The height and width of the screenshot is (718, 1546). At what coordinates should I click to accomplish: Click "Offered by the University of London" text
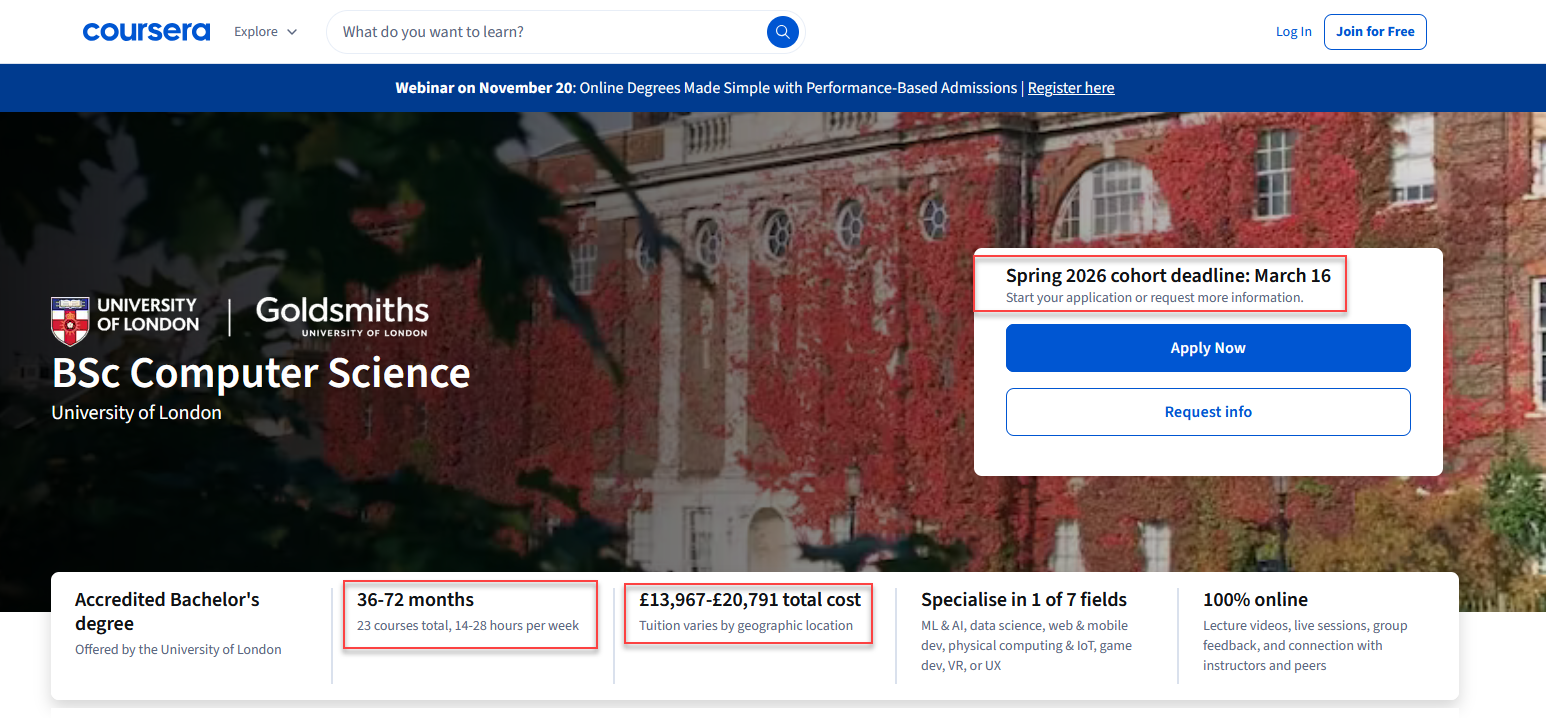(178, 649)
